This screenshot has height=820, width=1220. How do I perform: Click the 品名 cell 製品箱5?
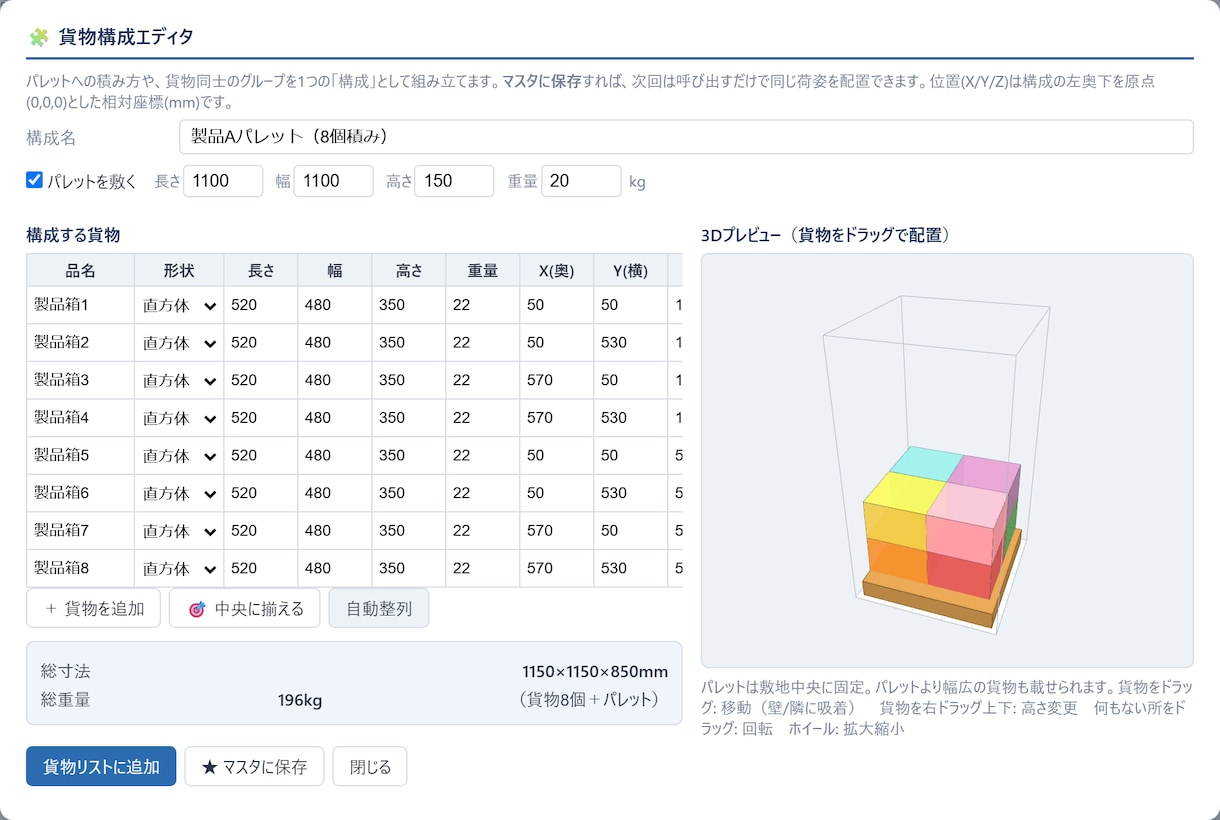pos(80,455)
